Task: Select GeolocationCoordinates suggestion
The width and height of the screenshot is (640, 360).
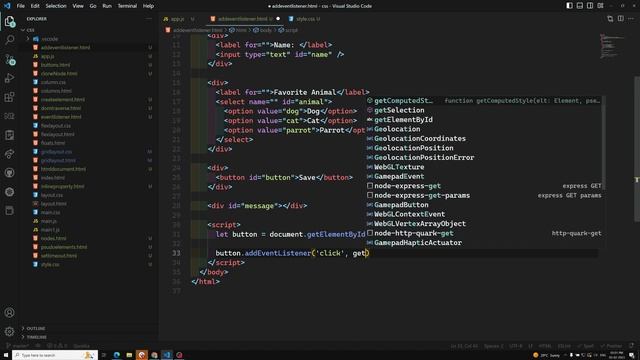Action: (x=484, y=138)
